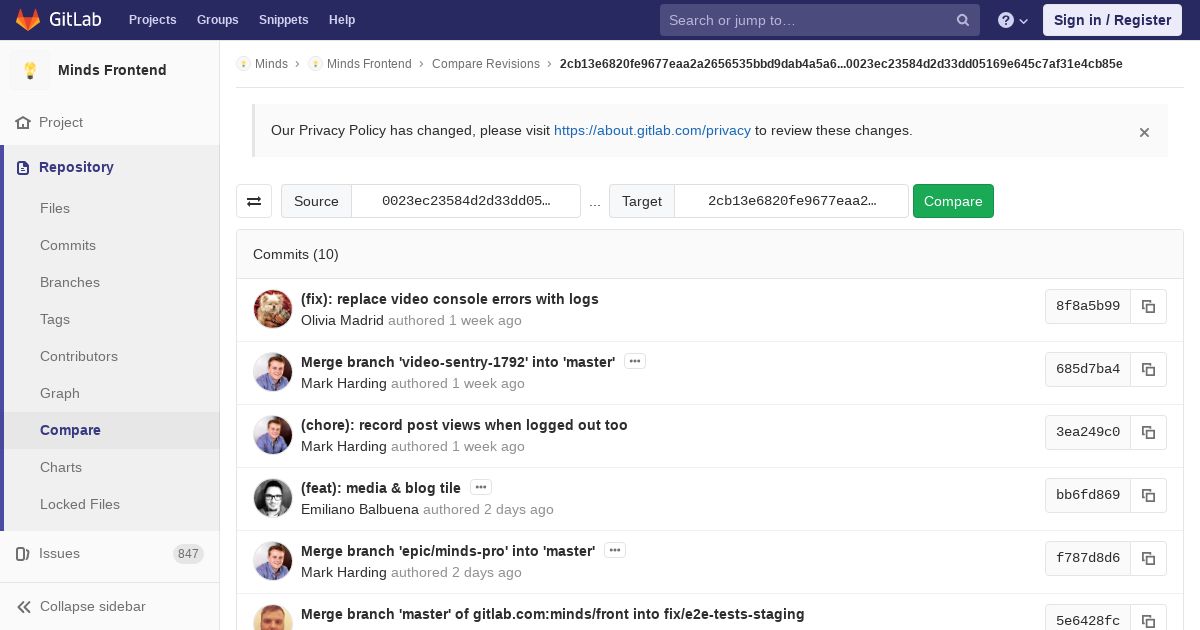
Task: Click Olivia Madrid's avatar
Action: (x=273, y=310)
